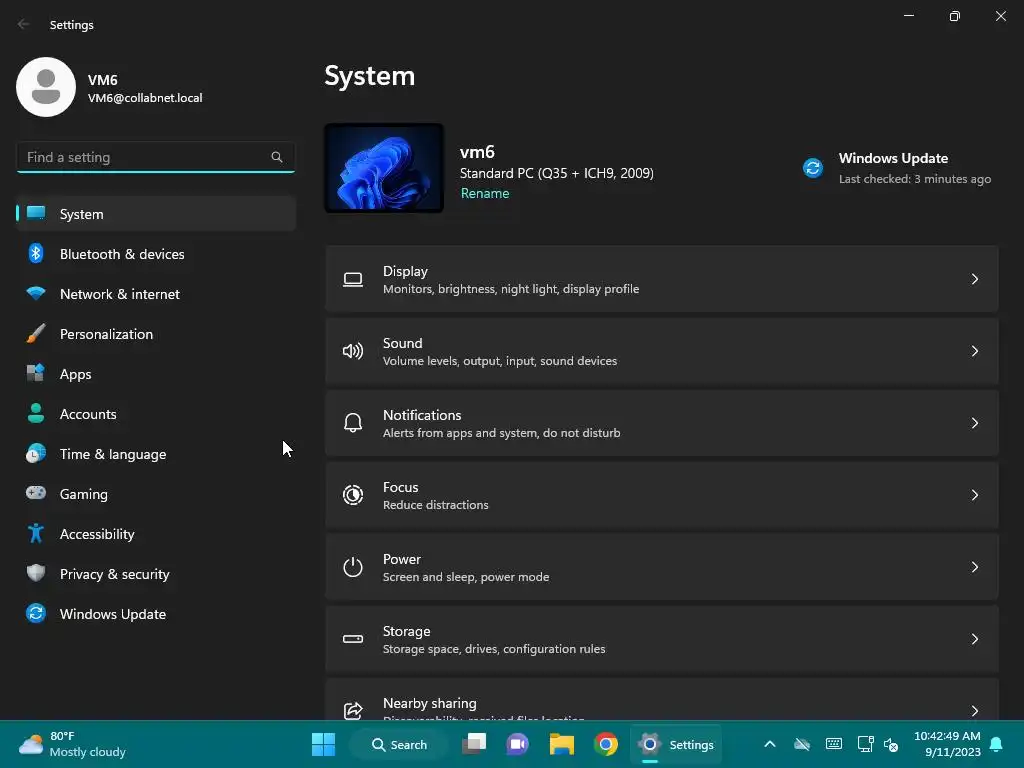Open the notification bell in taskbar
1024x768 pixels.
[x=997, y=744]
